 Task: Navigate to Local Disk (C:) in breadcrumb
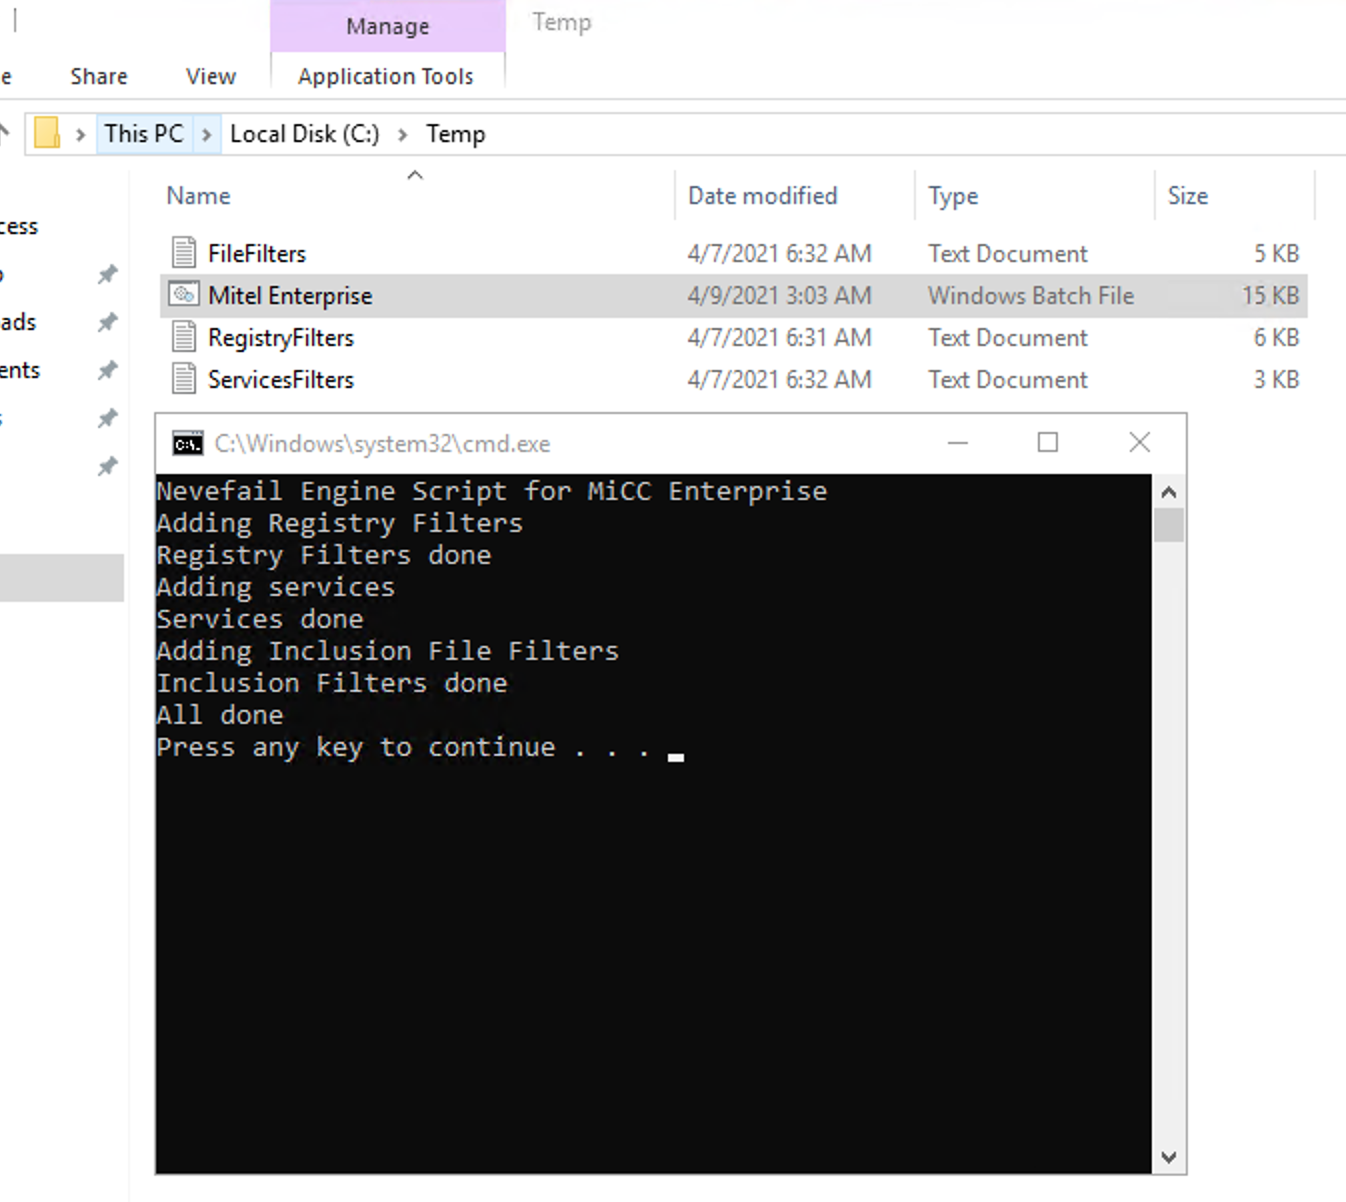point(304,133)
